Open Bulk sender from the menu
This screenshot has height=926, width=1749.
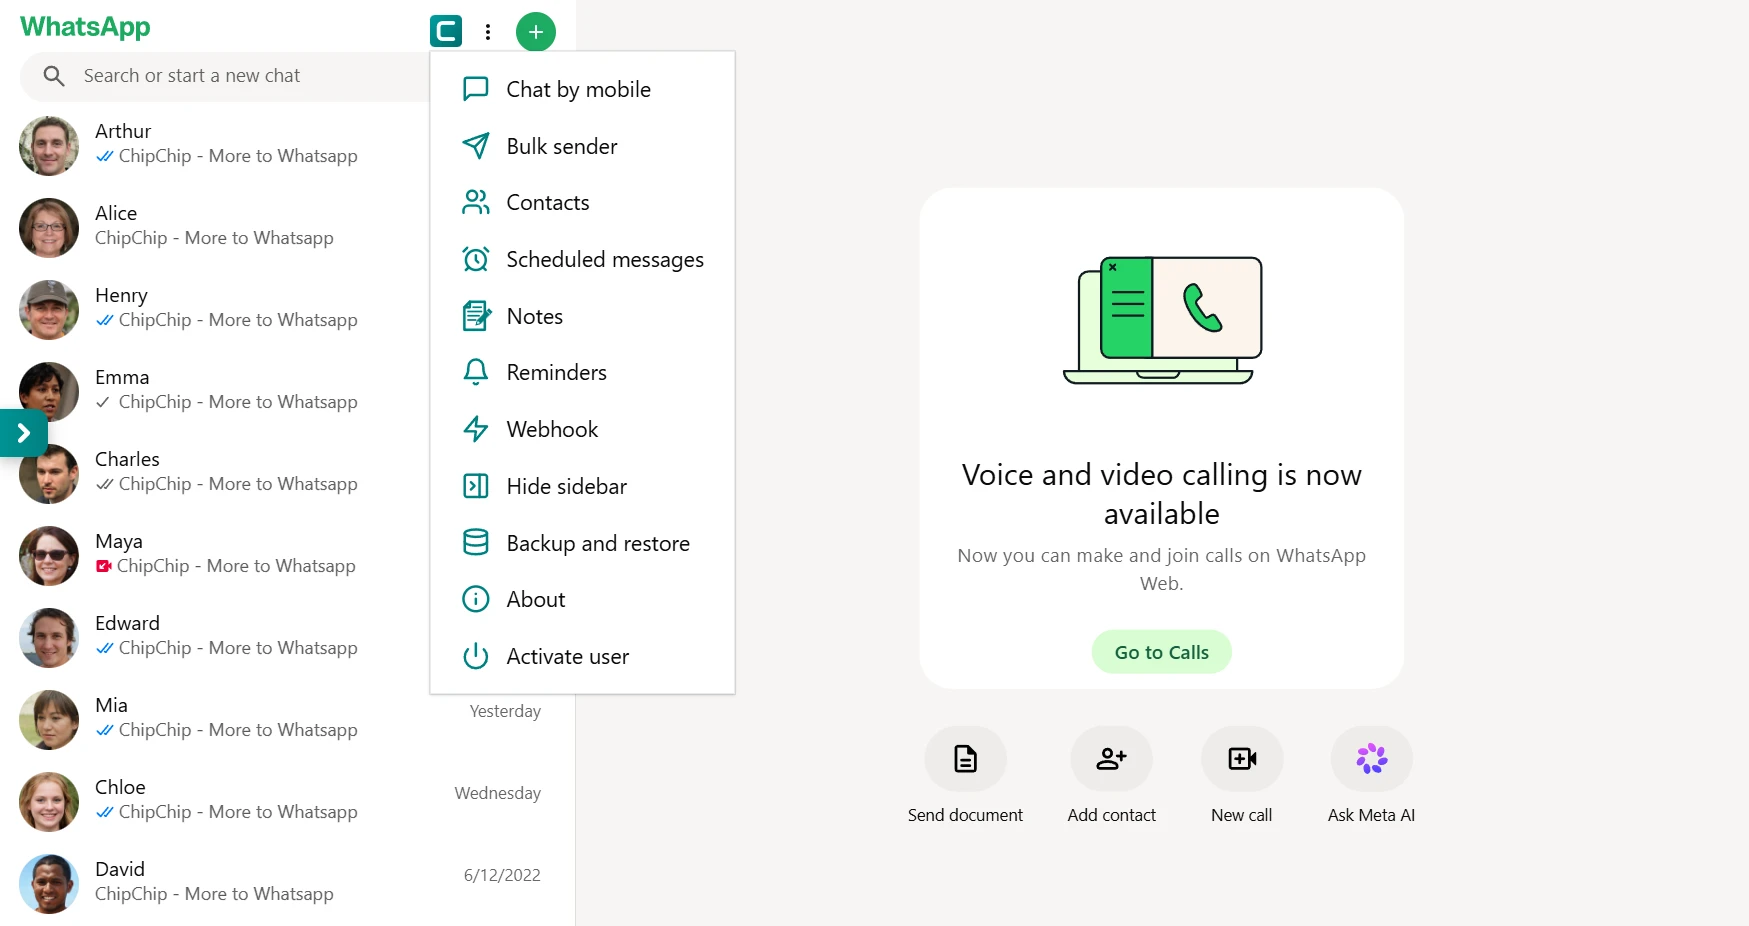(582, 146)
